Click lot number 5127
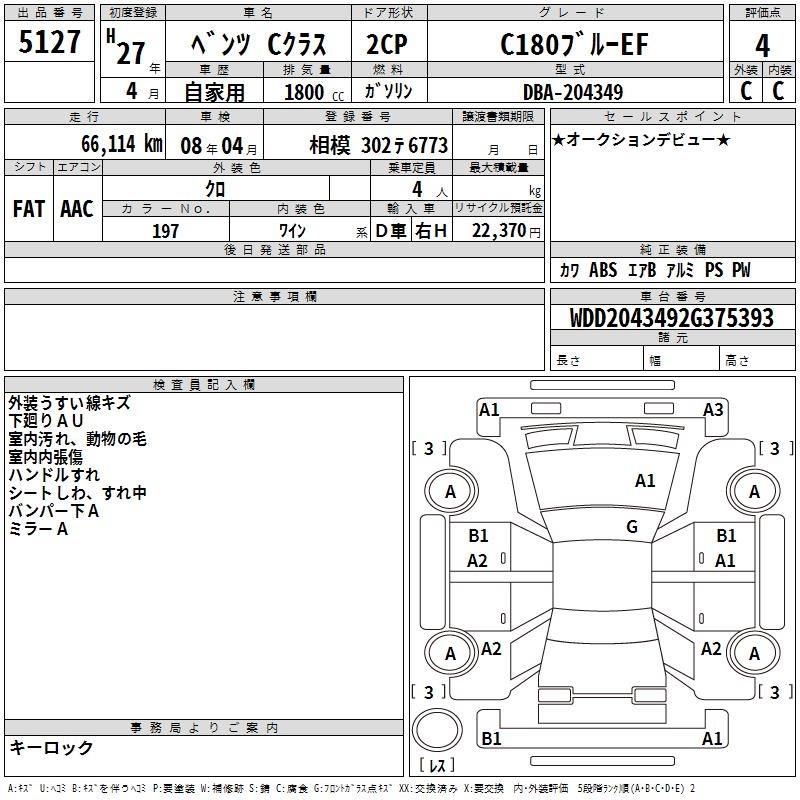The image size is (800, 800). pyautogui.click(x=50, y=42)
